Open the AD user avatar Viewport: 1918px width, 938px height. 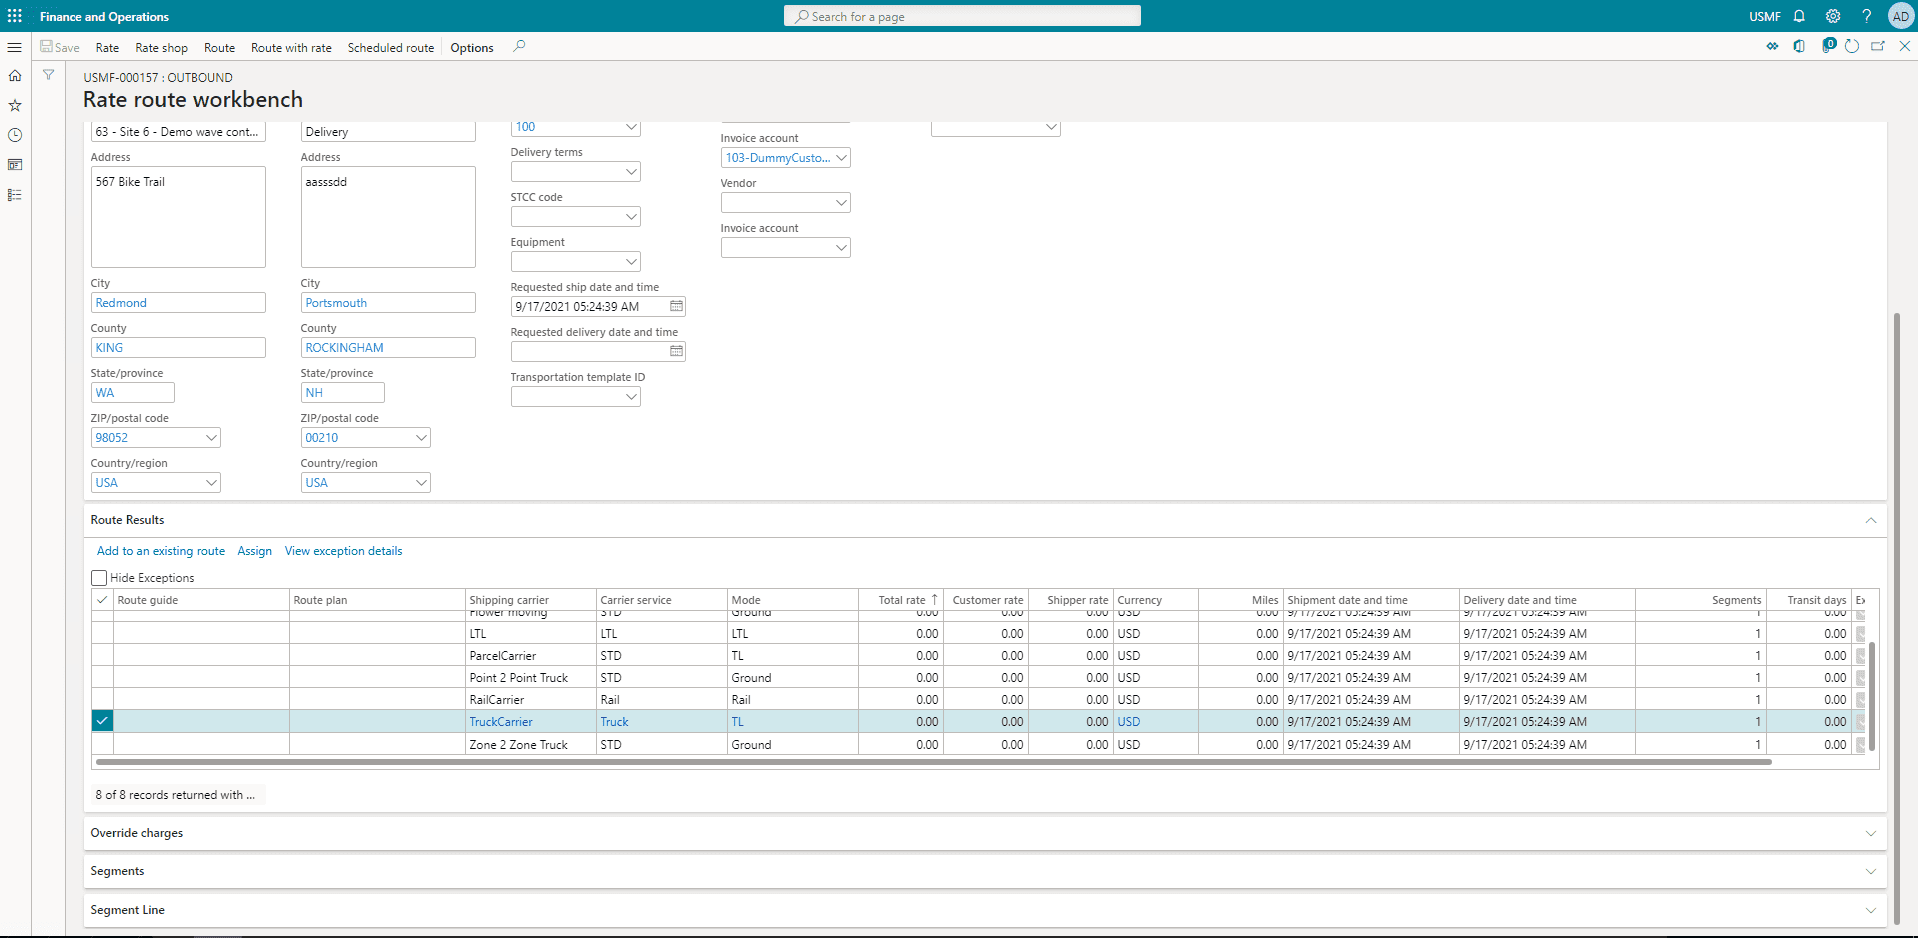point(1900,16)
